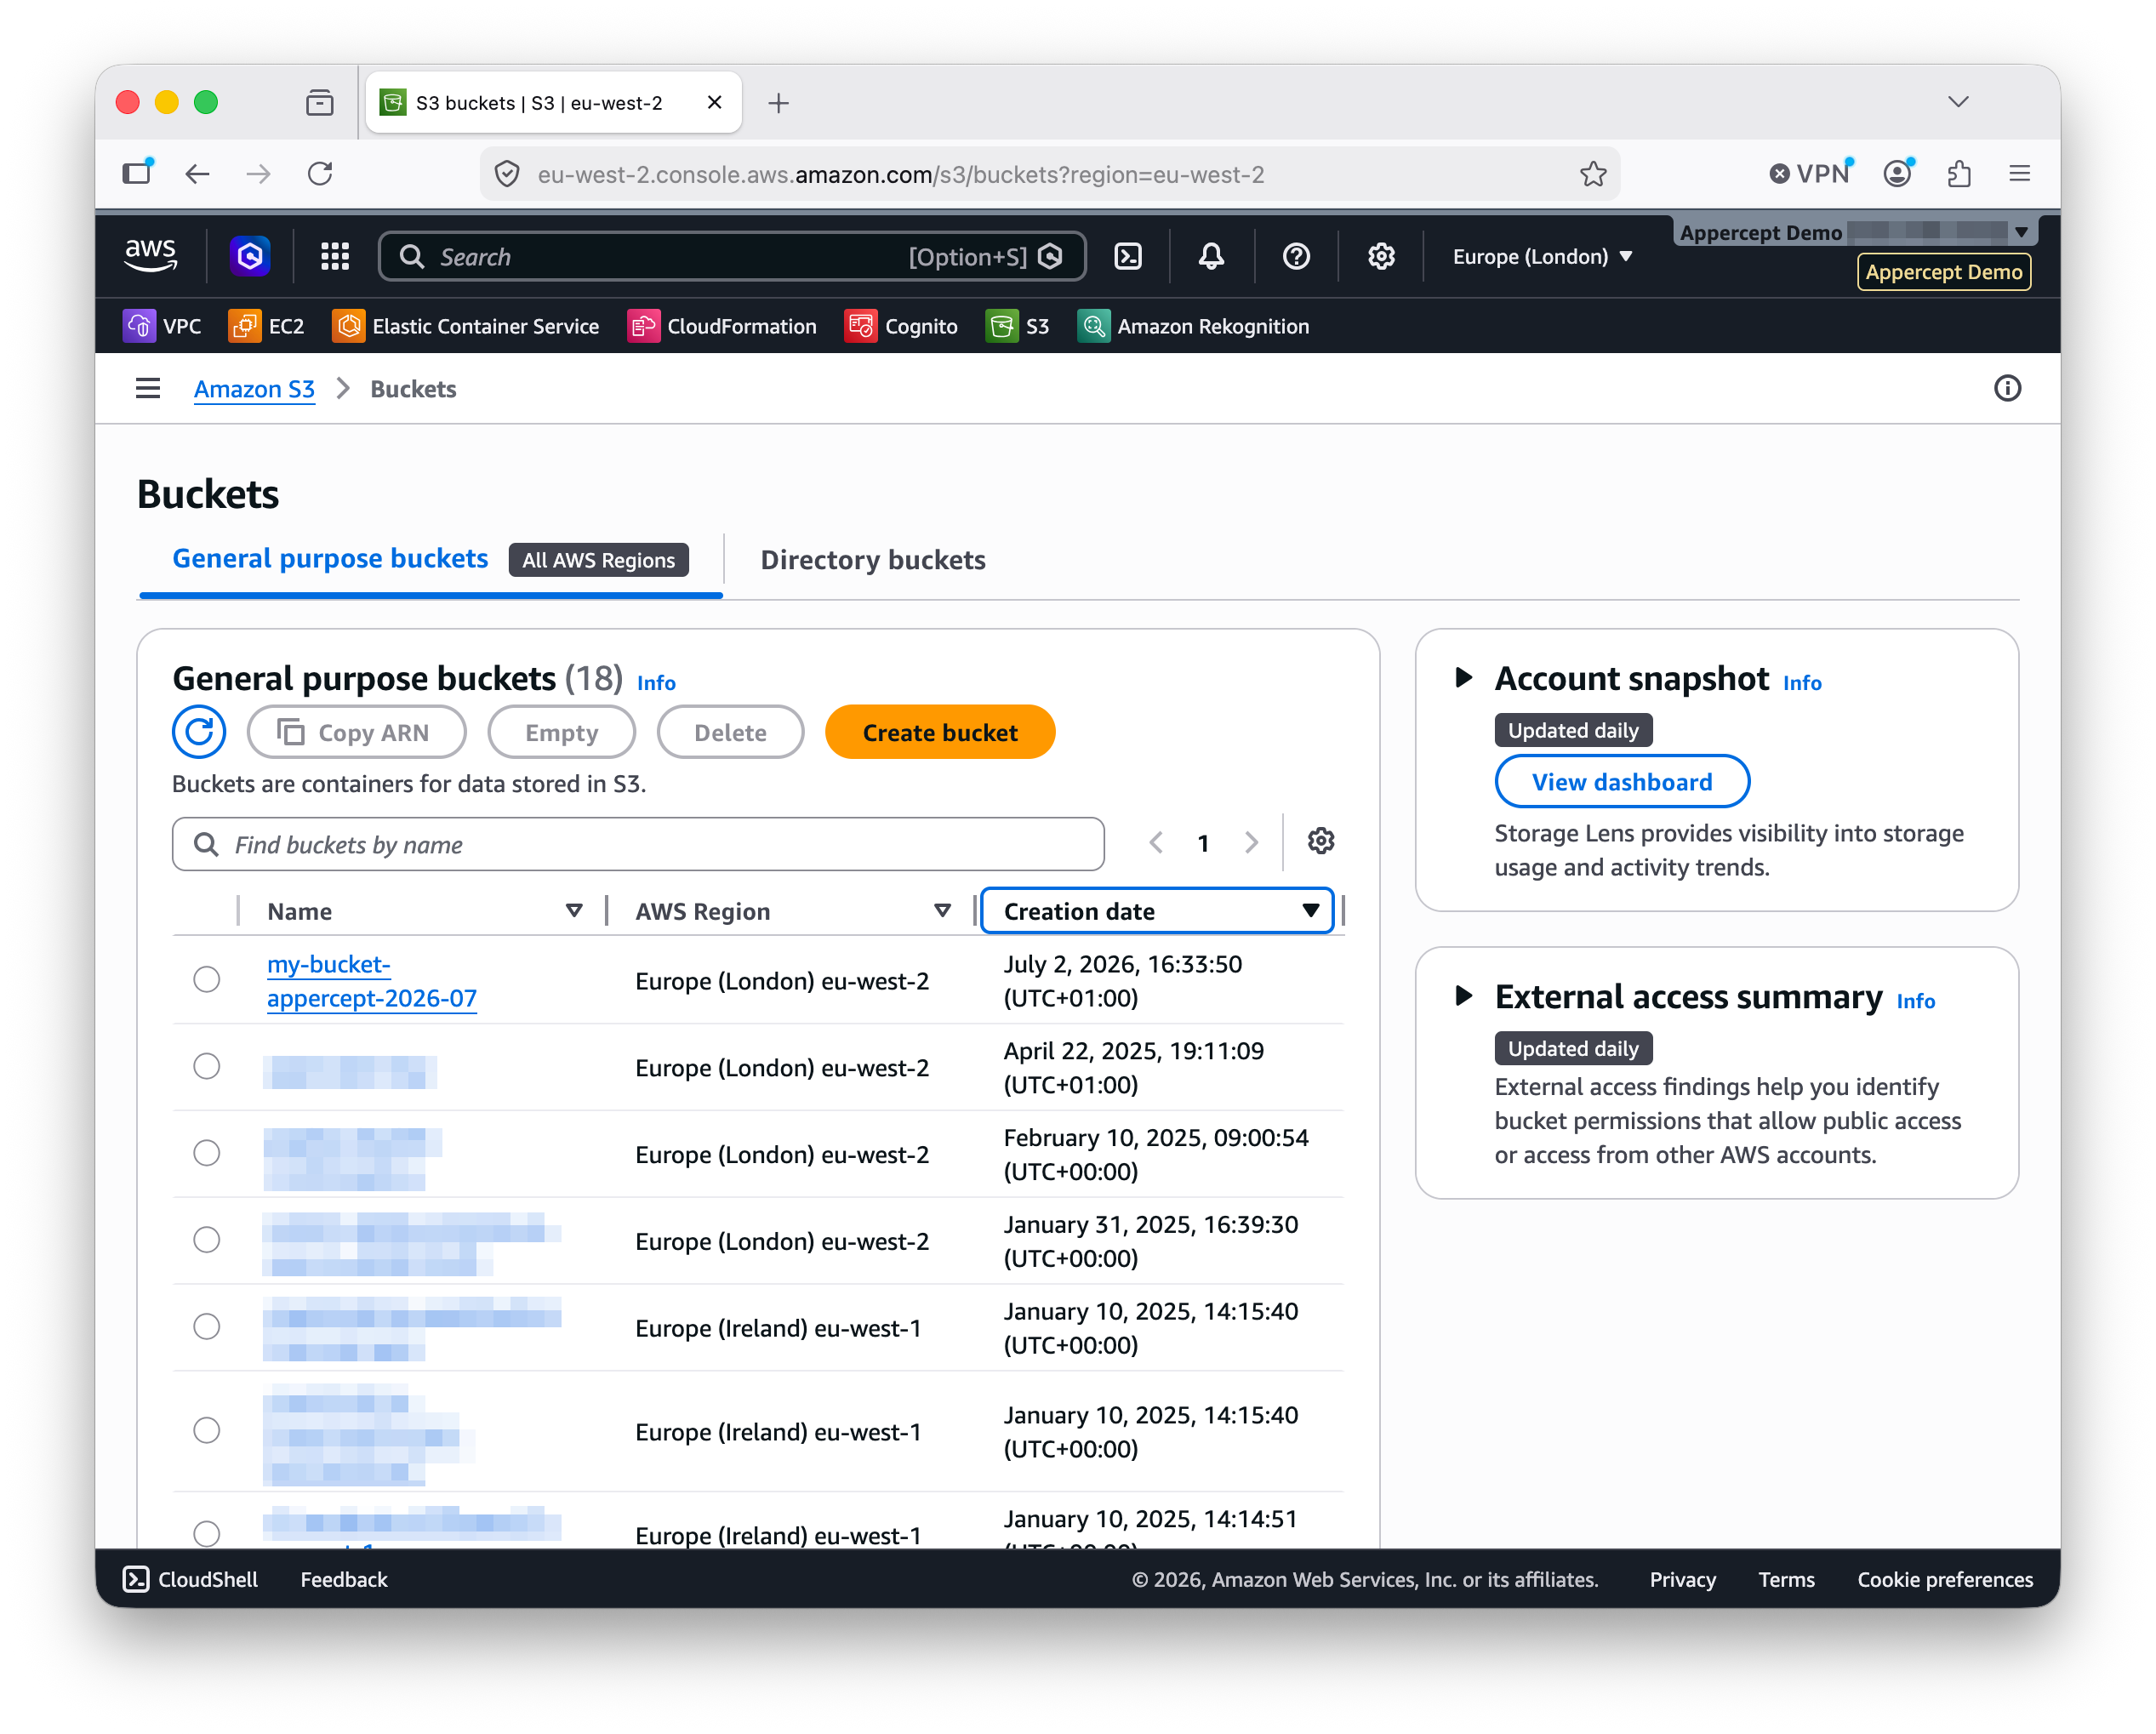Expand the External access summary section

coord(1463,996)
